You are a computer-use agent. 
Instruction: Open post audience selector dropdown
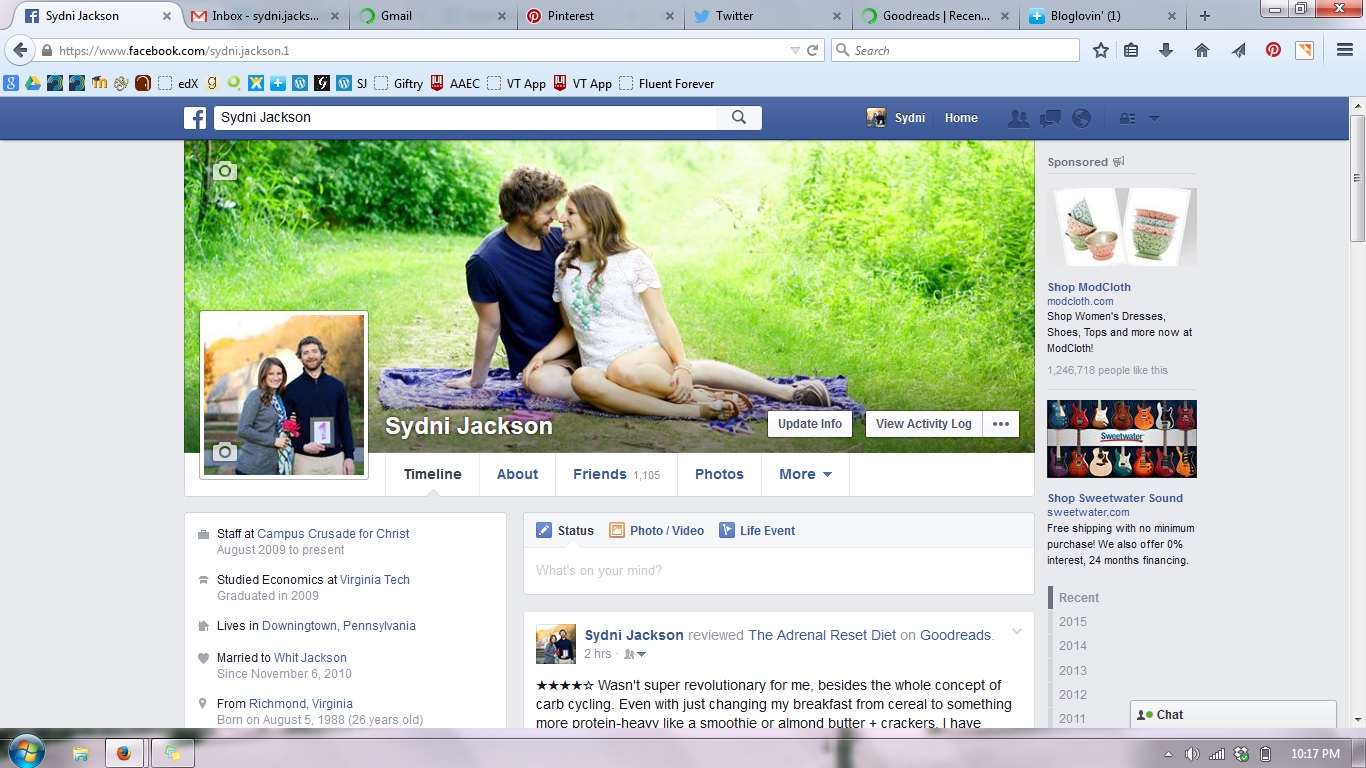coord(635,654)
